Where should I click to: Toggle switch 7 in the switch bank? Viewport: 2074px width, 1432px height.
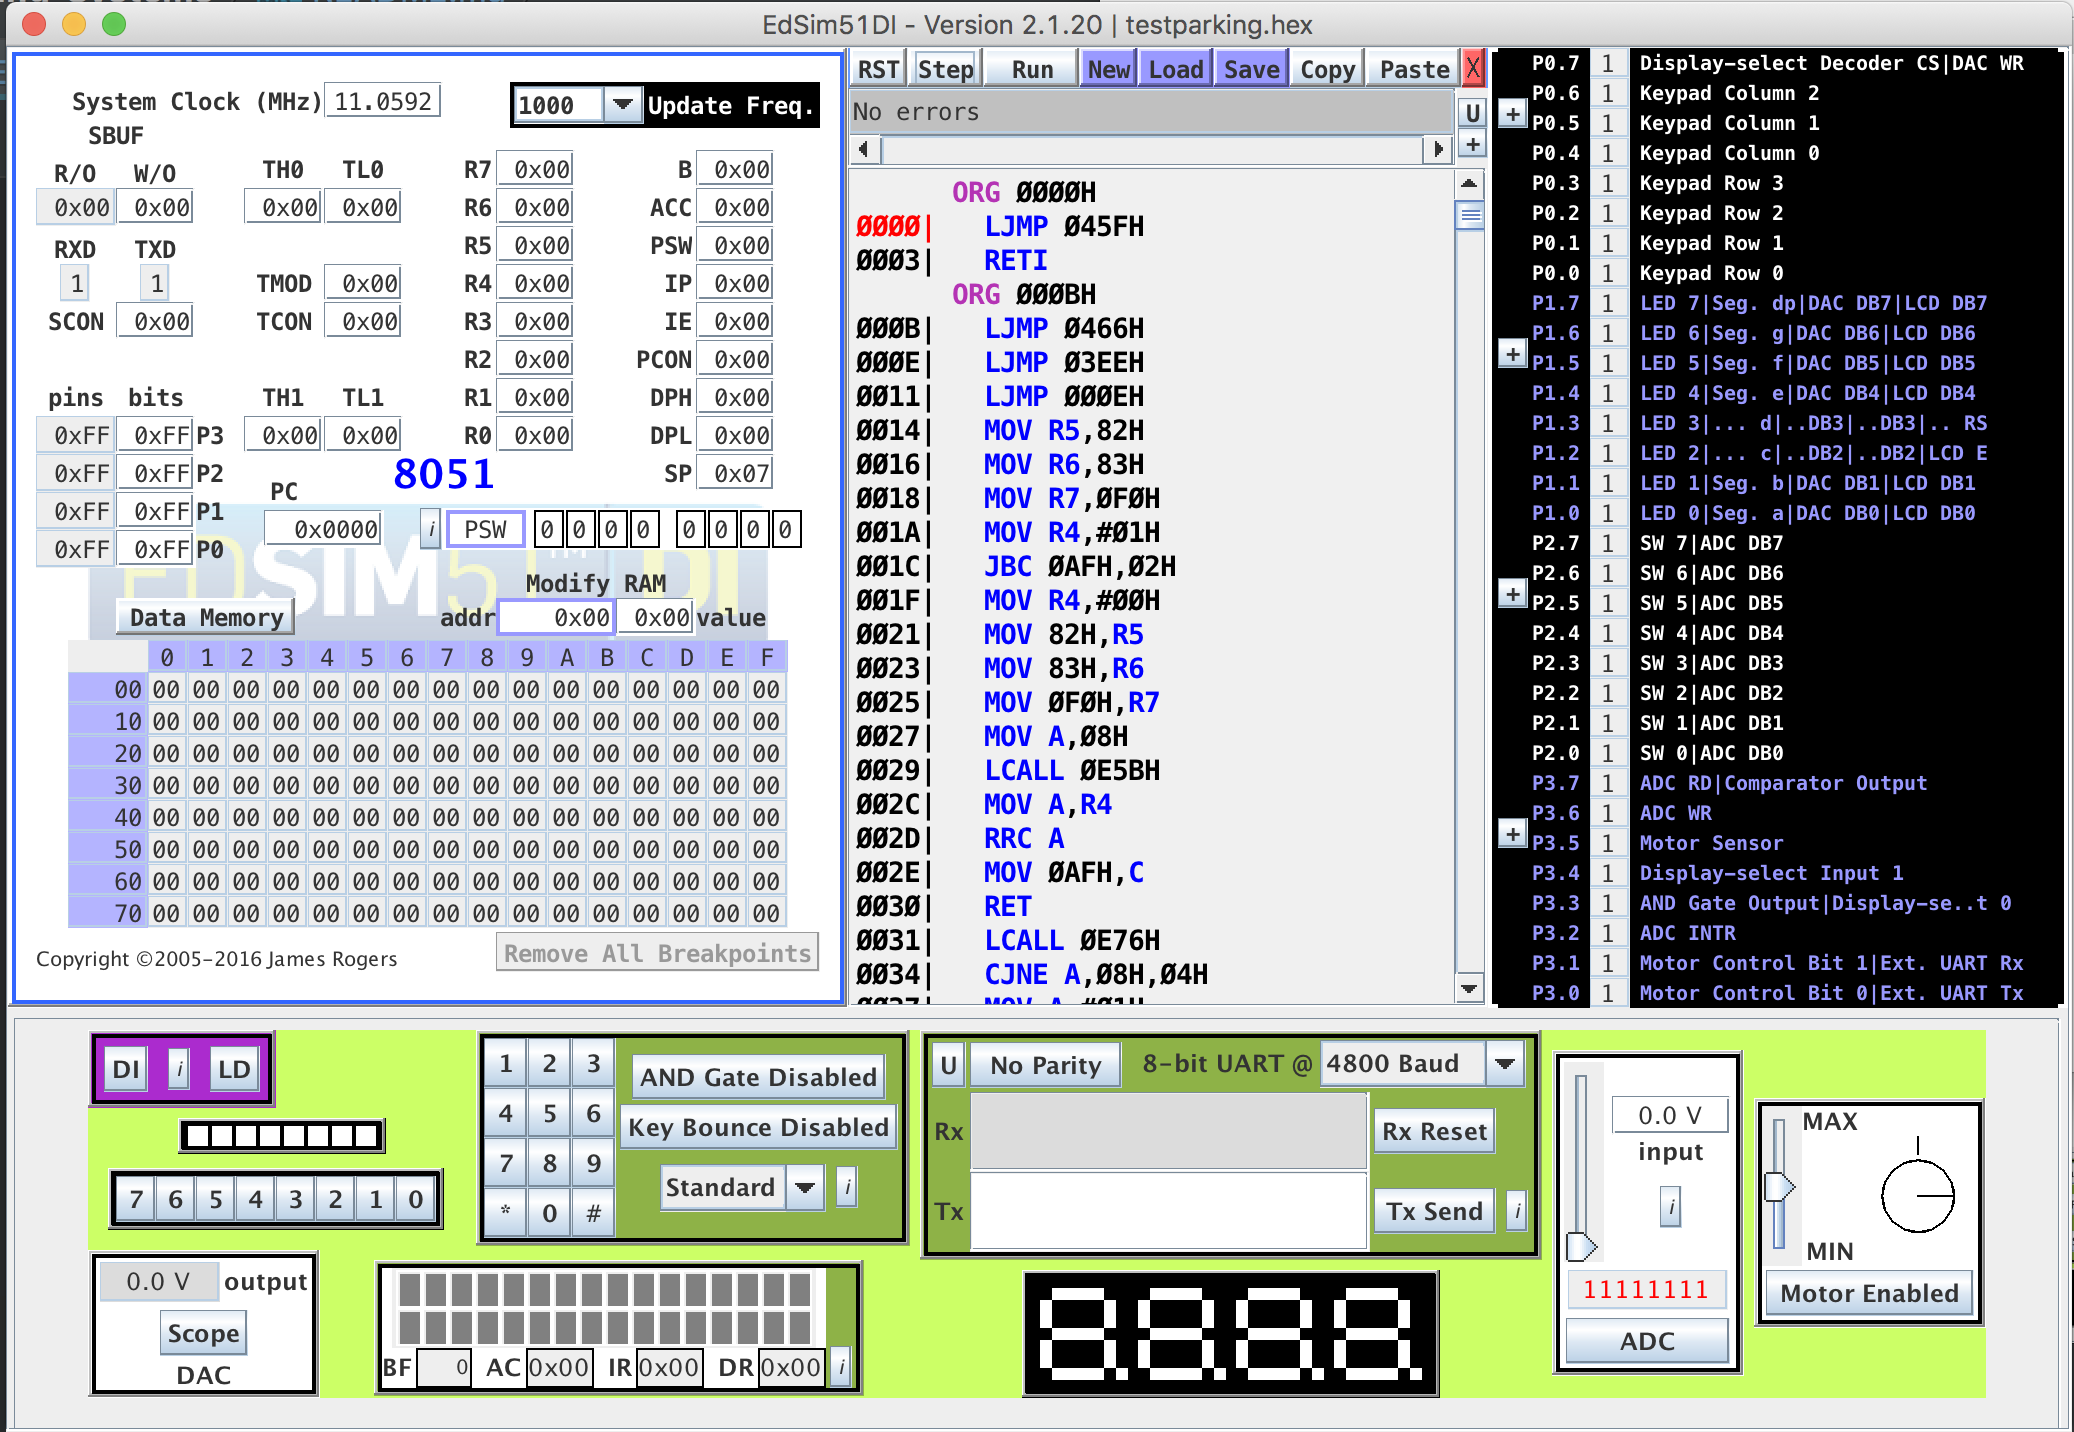pyautogui.click(x=136, y=1199)
